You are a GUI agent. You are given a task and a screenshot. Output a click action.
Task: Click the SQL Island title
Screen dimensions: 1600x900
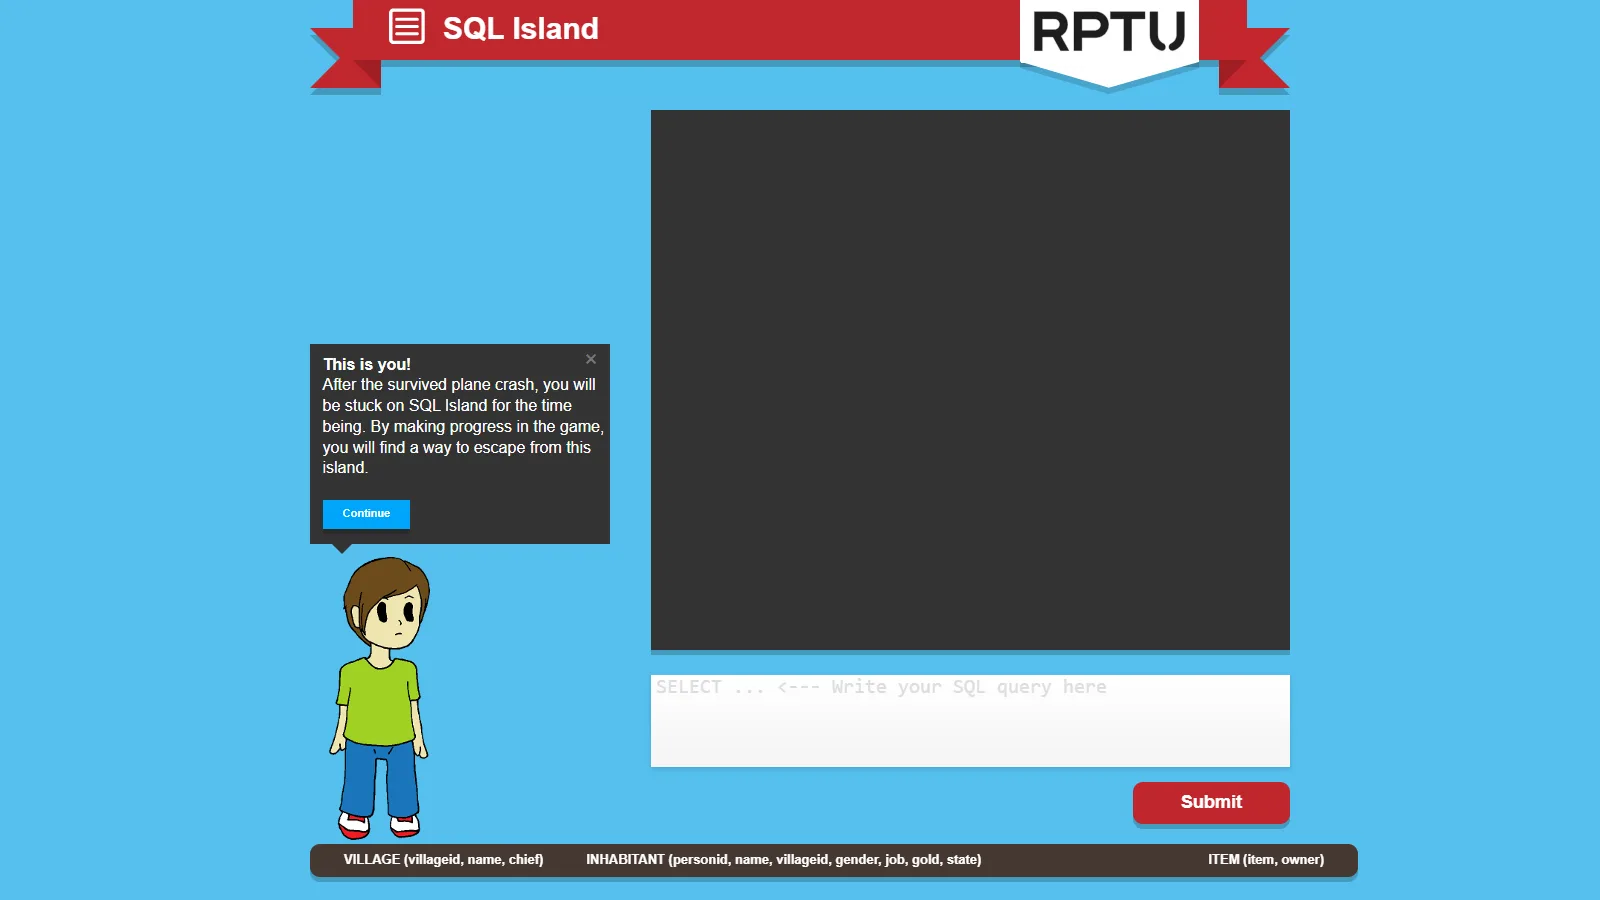click(521, 28)
